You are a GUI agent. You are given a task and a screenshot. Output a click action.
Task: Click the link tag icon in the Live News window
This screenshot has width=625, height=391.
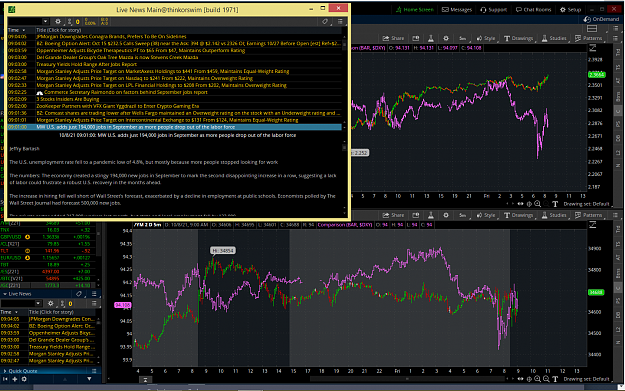325,22
